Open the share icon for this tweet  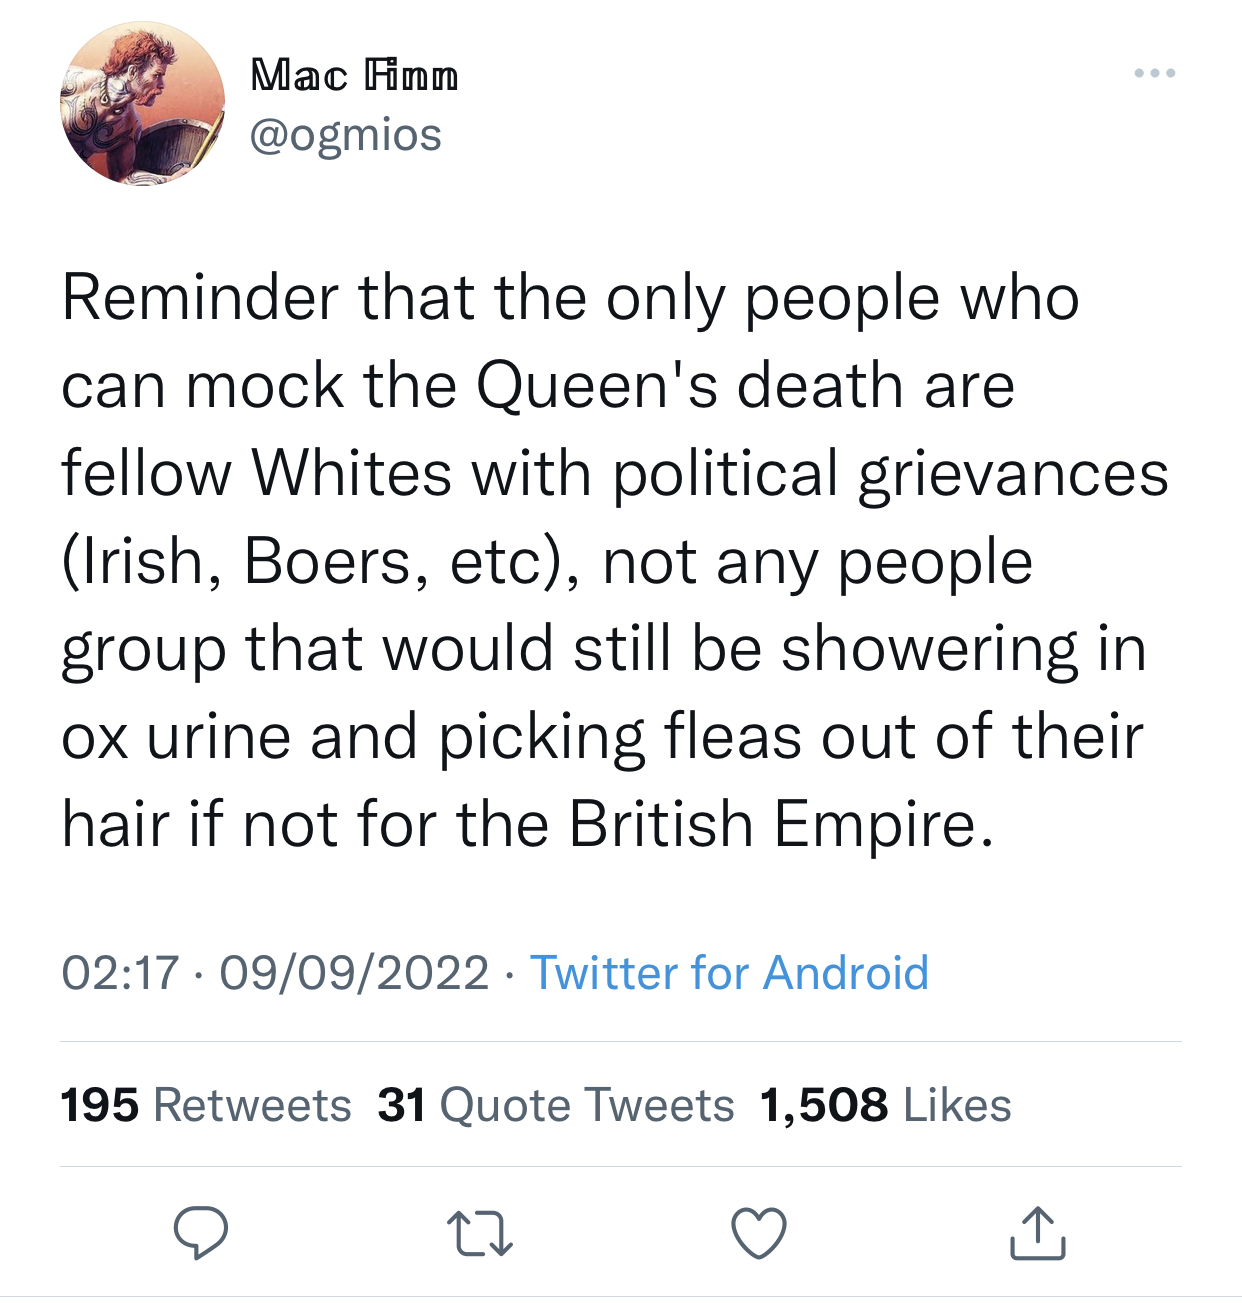pyautogui.click(x=1037, y=1232)
